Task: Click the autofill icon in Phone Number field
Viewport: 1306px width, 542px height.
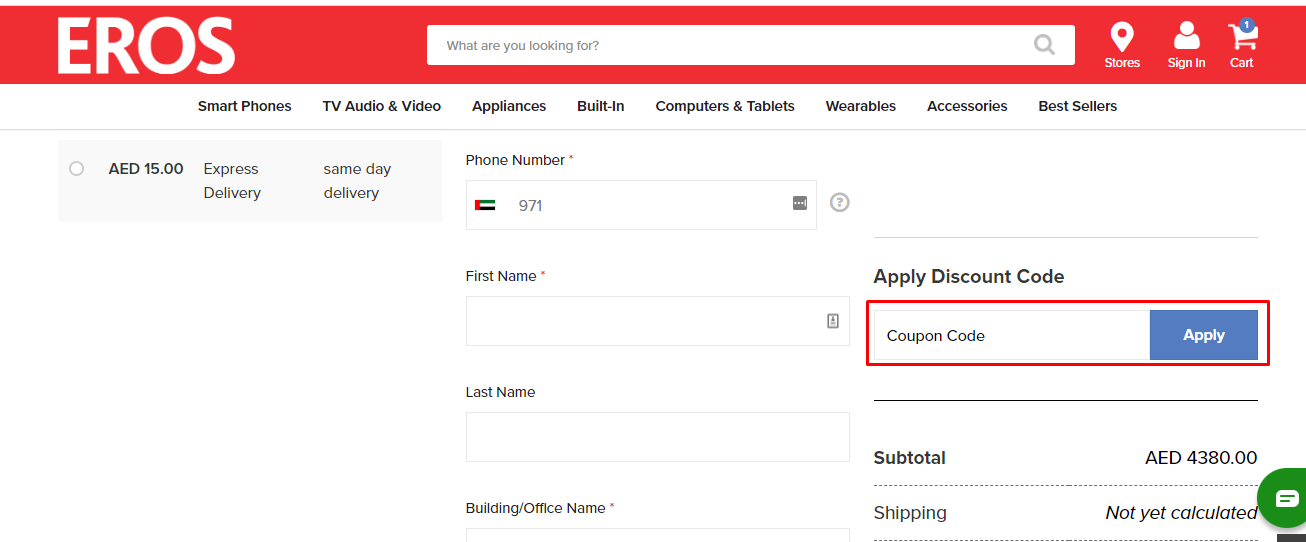Action: pyautogui.click(x=800, y=203)
